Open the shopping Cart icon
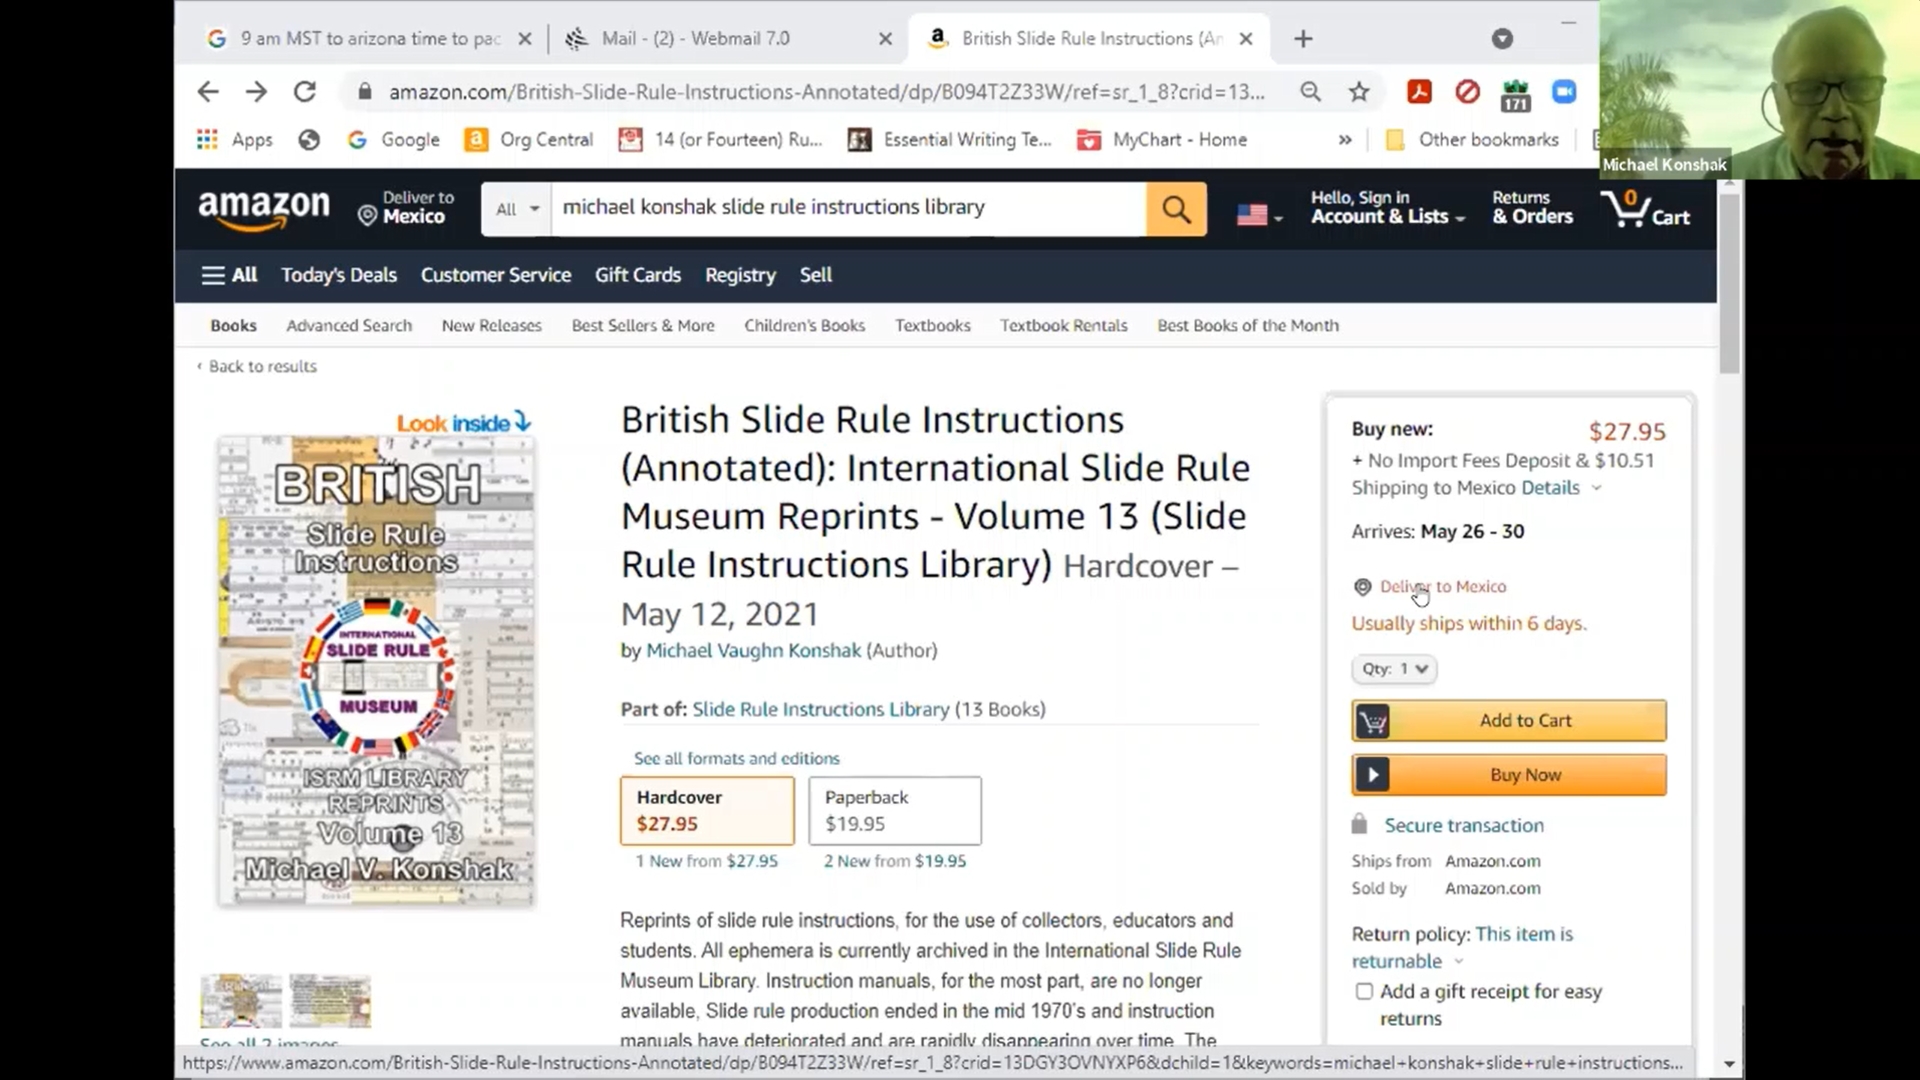The height and width of the screenshot is (1080, 1920). (x=1645, y=208)
